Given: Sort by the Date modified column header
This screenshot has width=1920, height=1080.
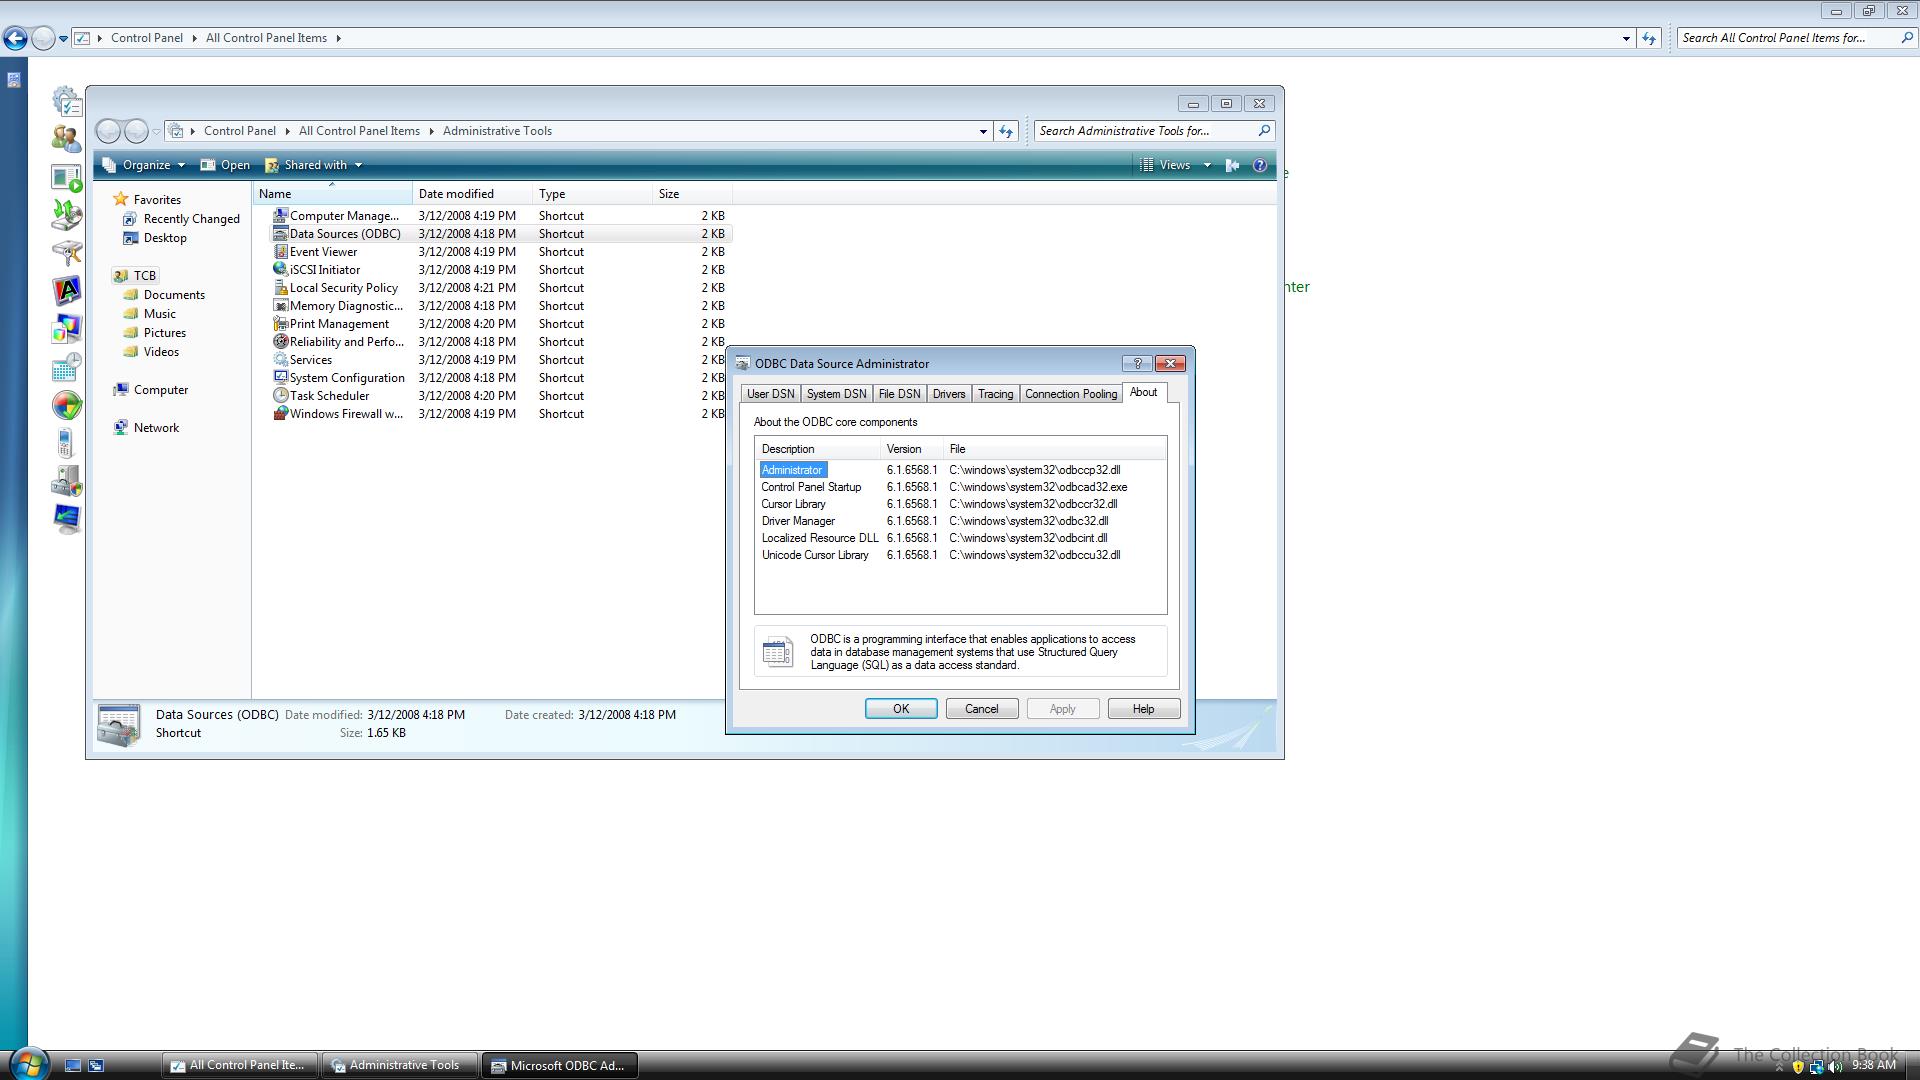Looking at the screenshot, I should 472,194.
